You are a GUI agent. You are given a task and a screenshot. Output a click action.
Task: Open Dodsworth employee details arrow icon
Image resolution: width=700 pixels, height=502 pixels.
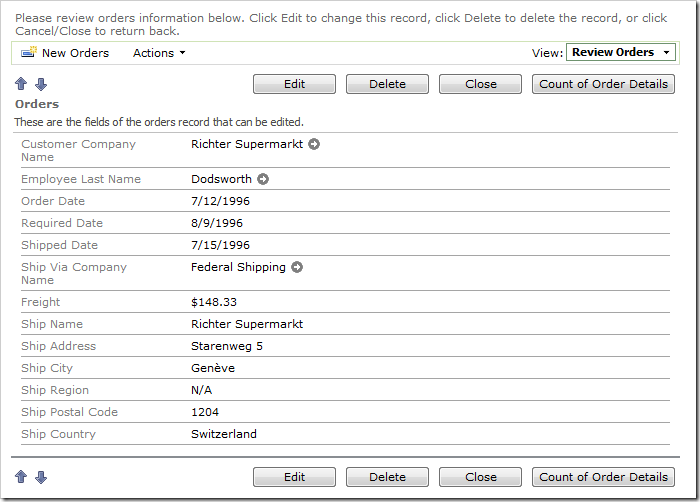(x=263, y=180)
